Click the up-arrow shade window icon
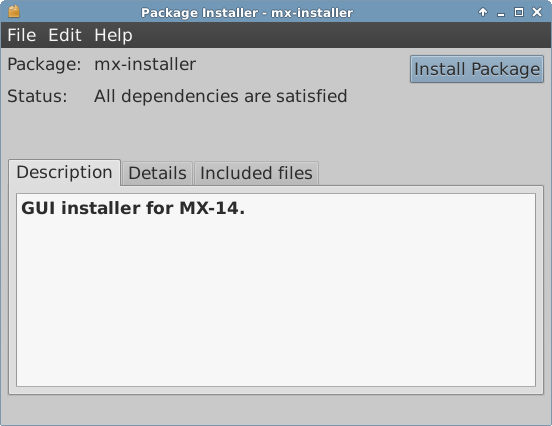Screen dimensions: 552x426 tap(483, 12)
